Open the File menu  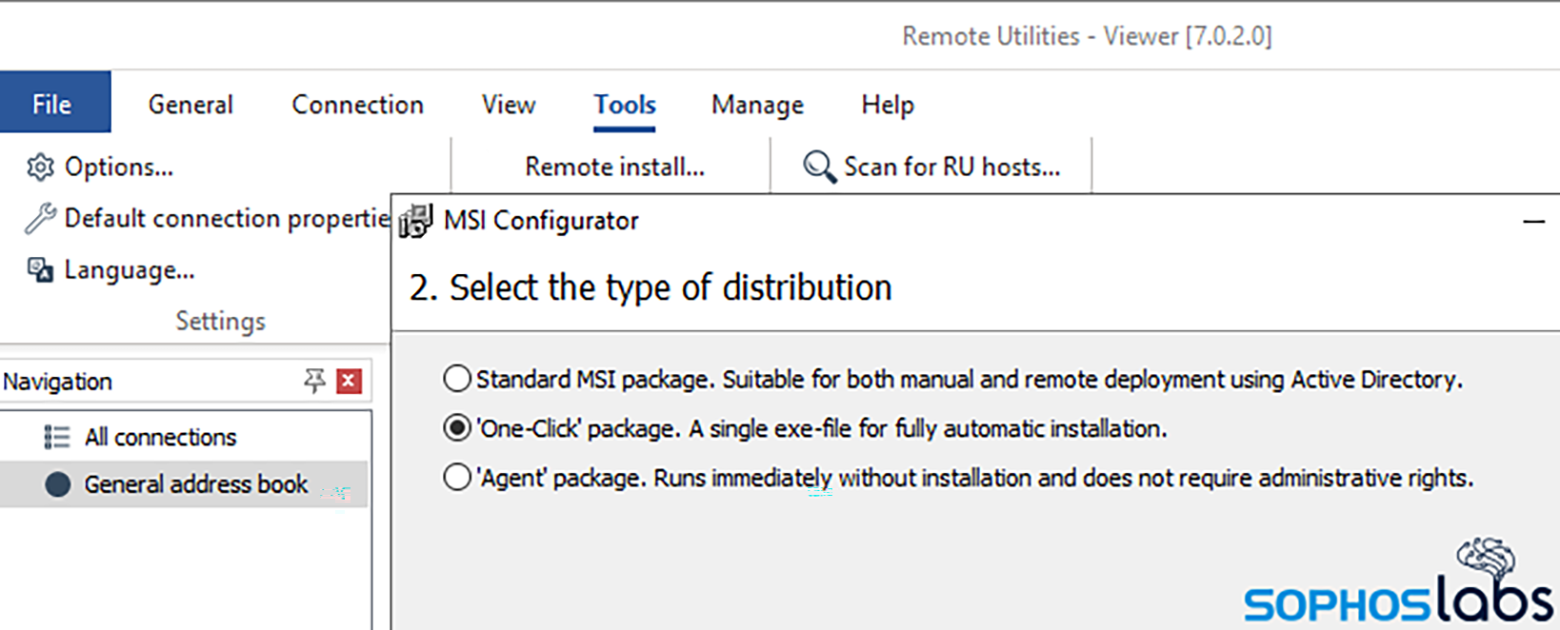tap(52, 104)
